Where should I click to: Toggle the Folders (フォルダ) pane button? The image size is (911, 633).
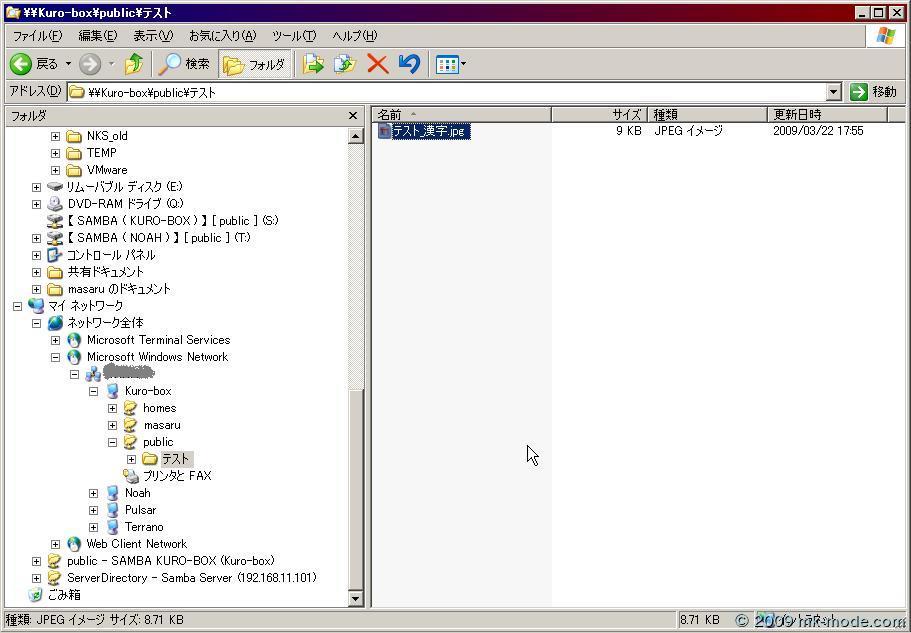(255, 64)
